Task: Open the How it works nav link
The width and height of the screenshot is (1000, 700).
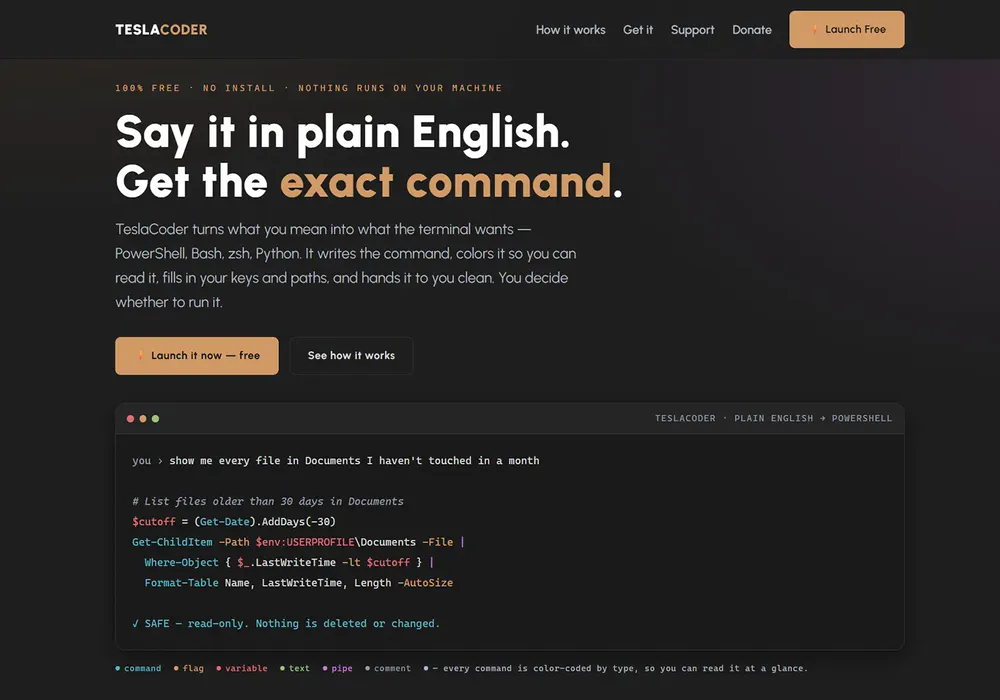Action: 570,30
